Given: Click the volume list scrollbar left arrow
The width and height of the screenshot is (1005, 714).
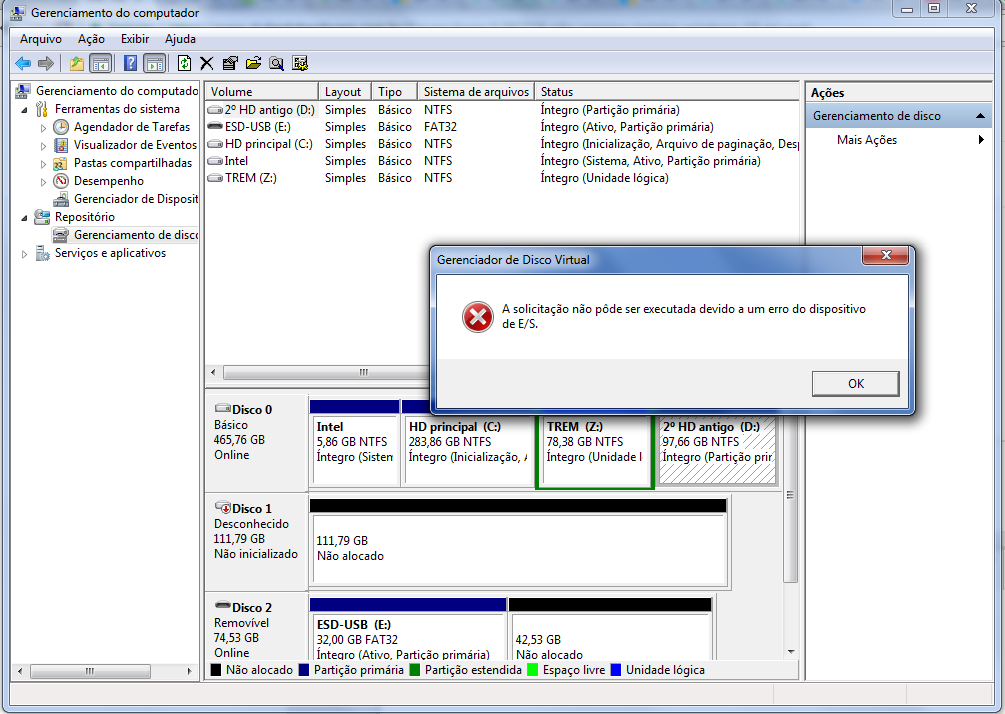Looking at the screenshot, I should [213, 372].
